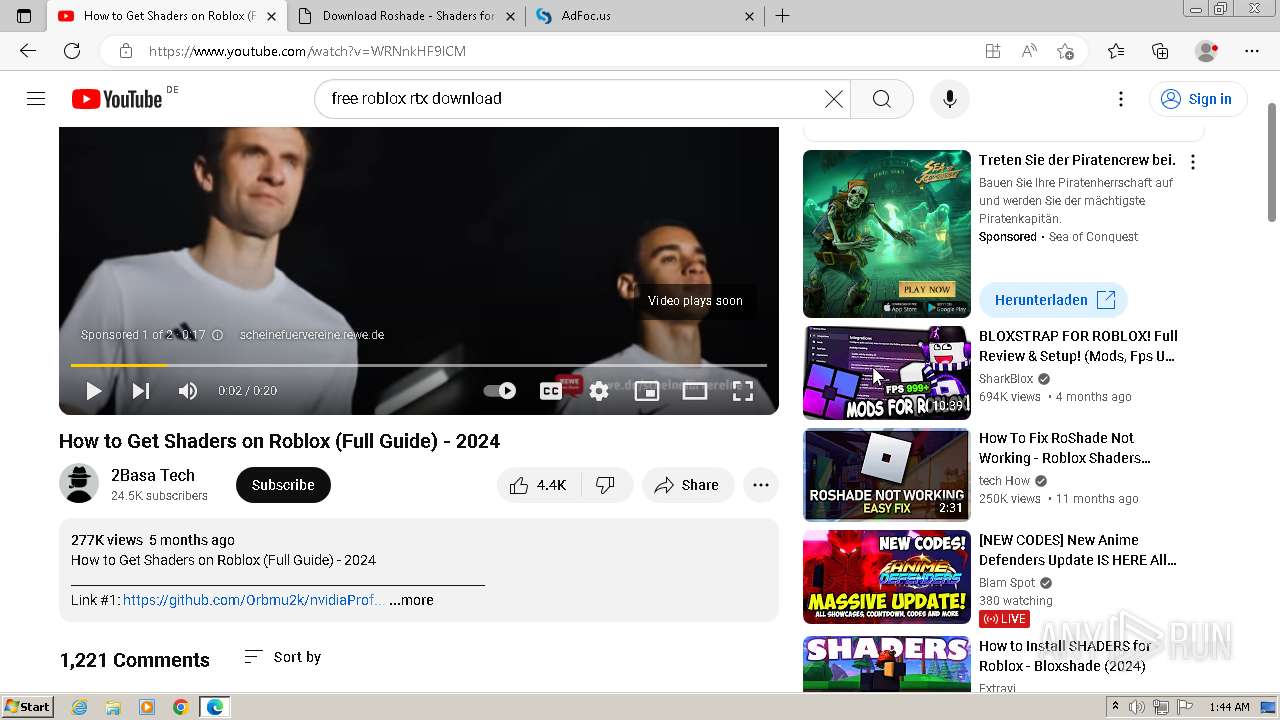Open the browser profile avatar
This screenshot has height=720, width=1280.
pos(1207,51)
